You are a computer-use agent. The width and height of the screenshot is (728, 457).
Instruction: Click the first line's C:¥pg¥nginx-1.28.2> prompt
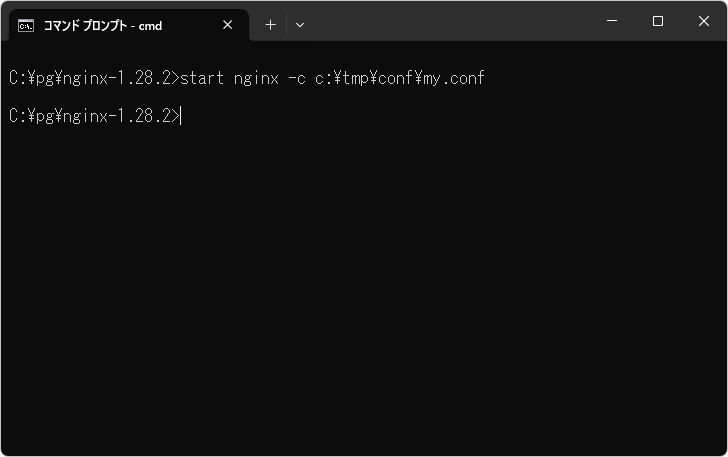(x=93, y=78)
